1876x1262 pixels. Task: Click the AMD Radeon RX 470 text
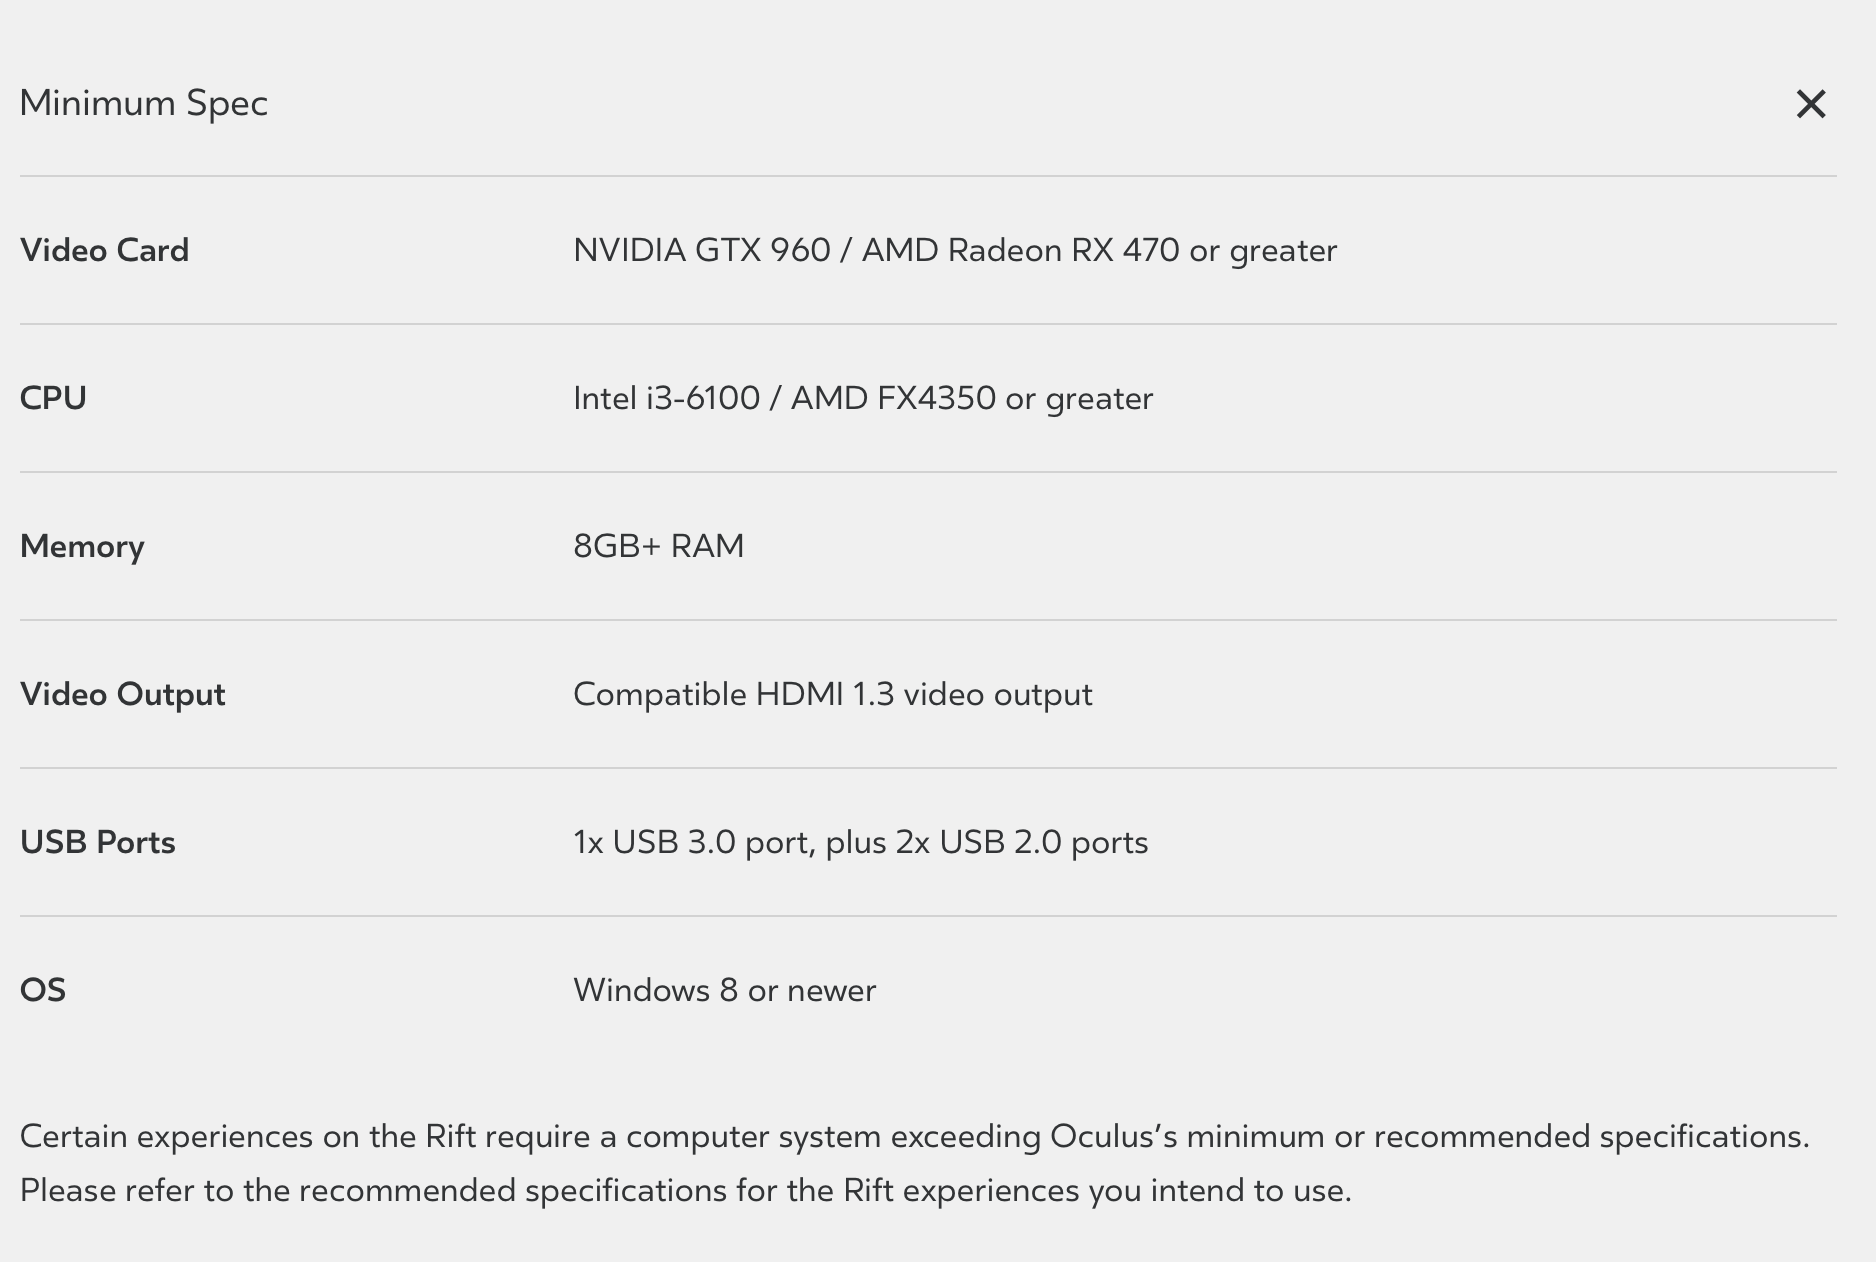point(1021,250)
